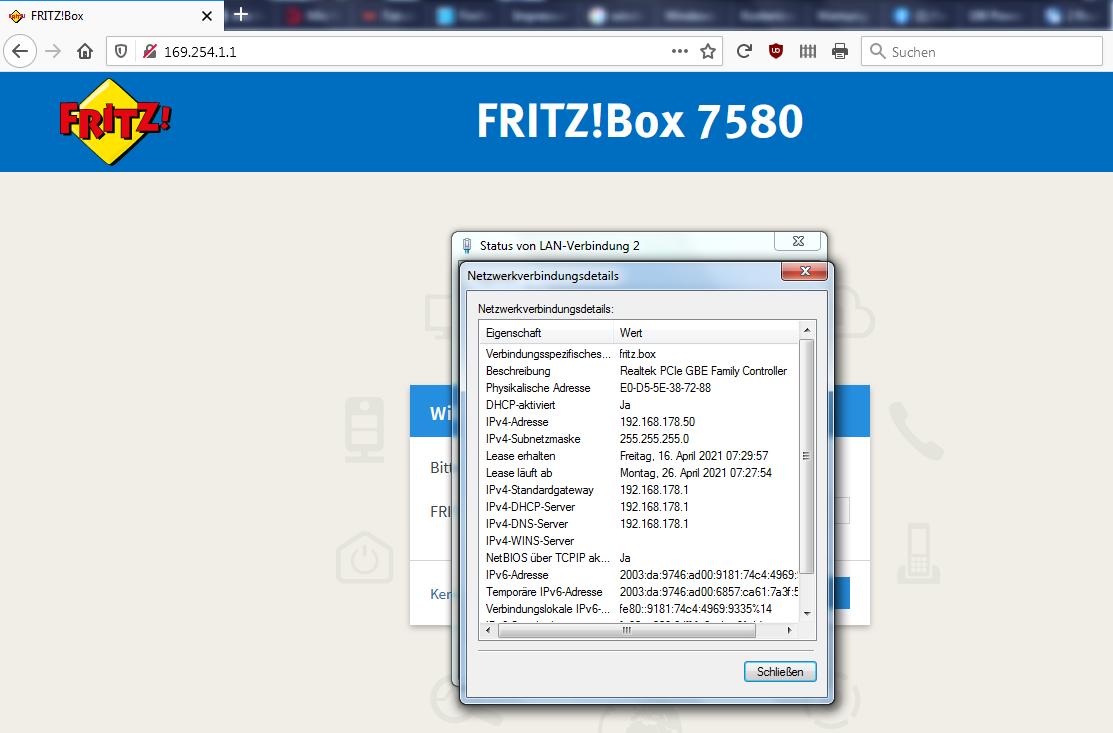Click the horizontal scrollbar thumb
1113x733 pixels.
coord(627,630)
